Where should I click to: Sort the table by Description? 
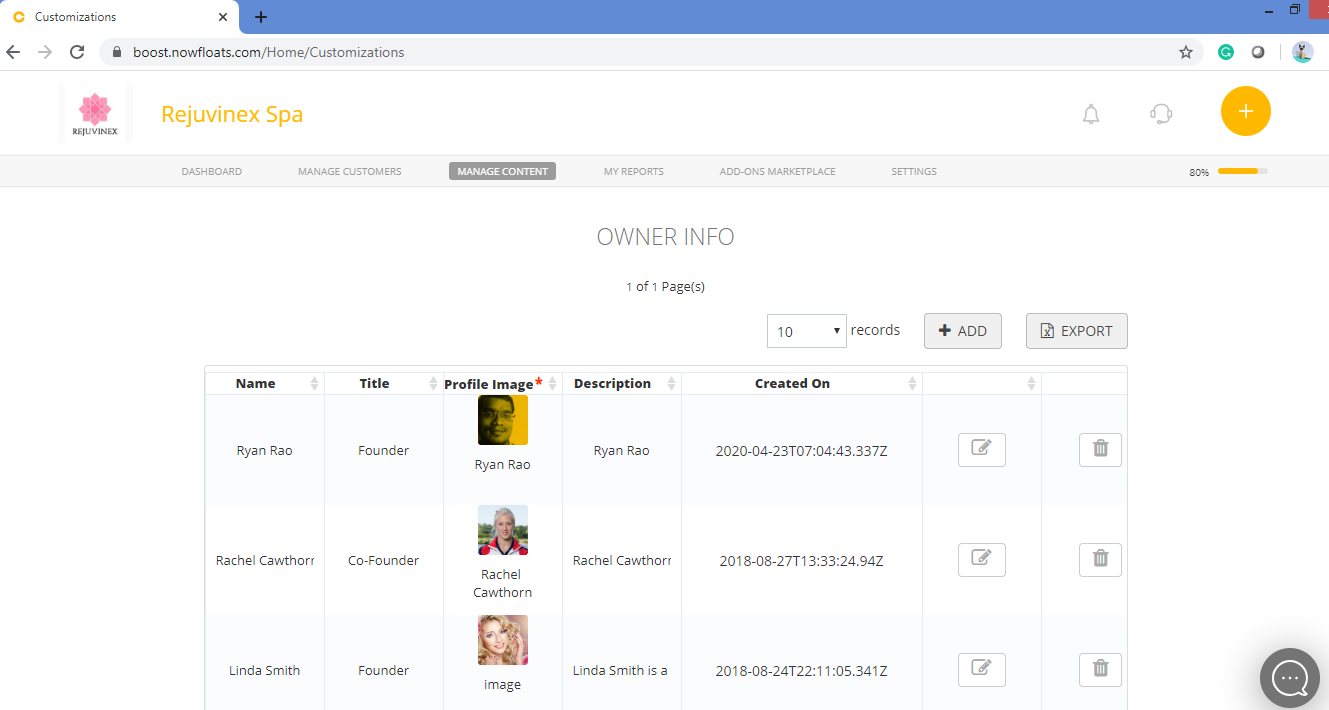[x=621, y=383]
